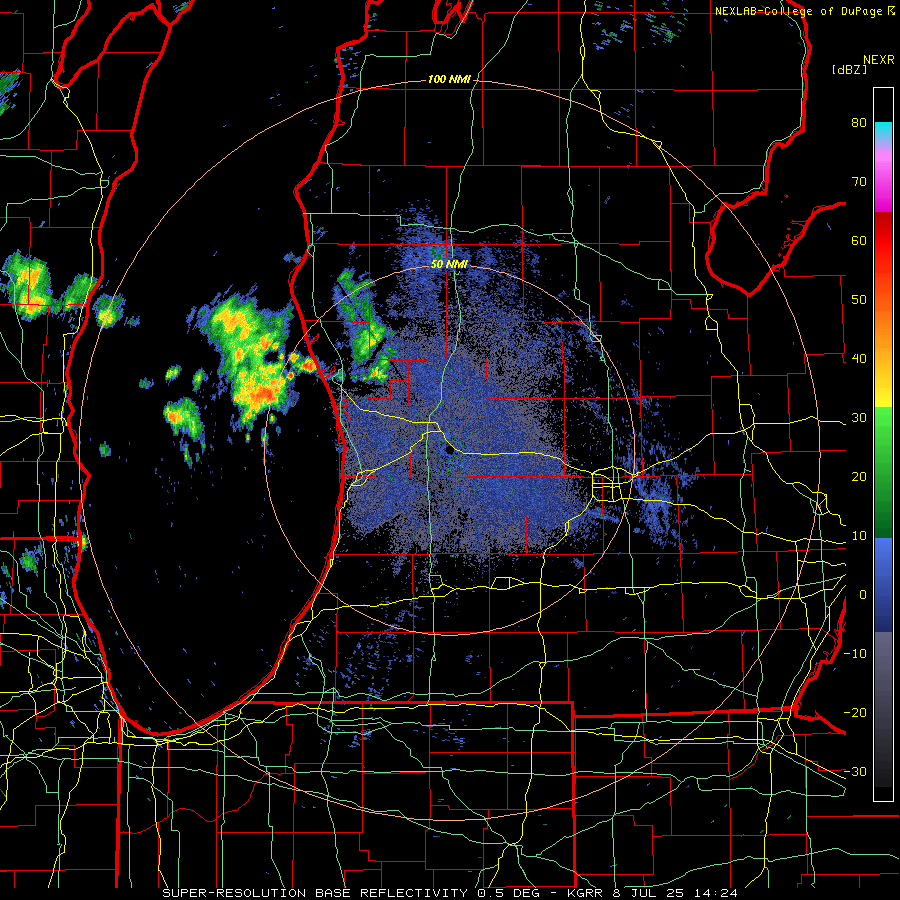900x900 pixels.
Task: Click the 10 value on the dBZ scale
Action: (x=859, y=536)
